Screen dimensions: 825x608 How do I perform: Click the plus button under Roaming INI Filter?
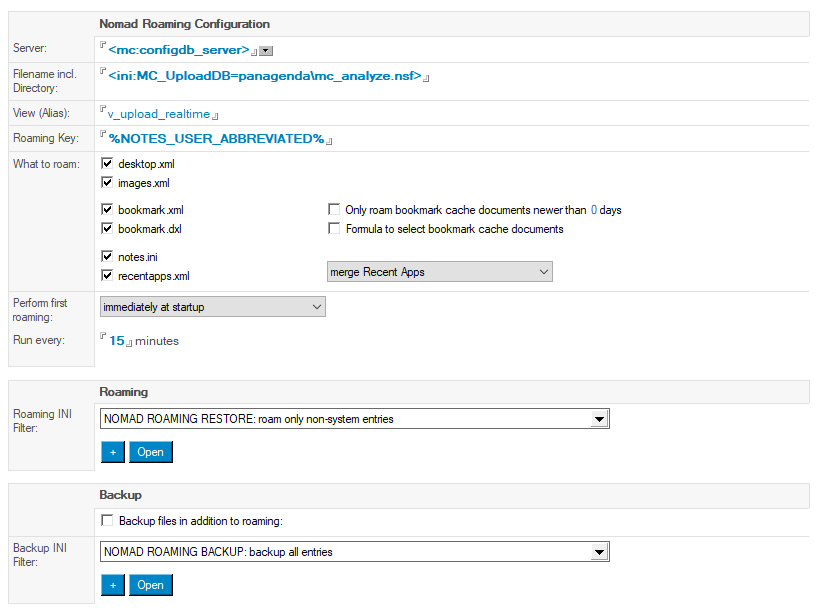coord(112,452)
